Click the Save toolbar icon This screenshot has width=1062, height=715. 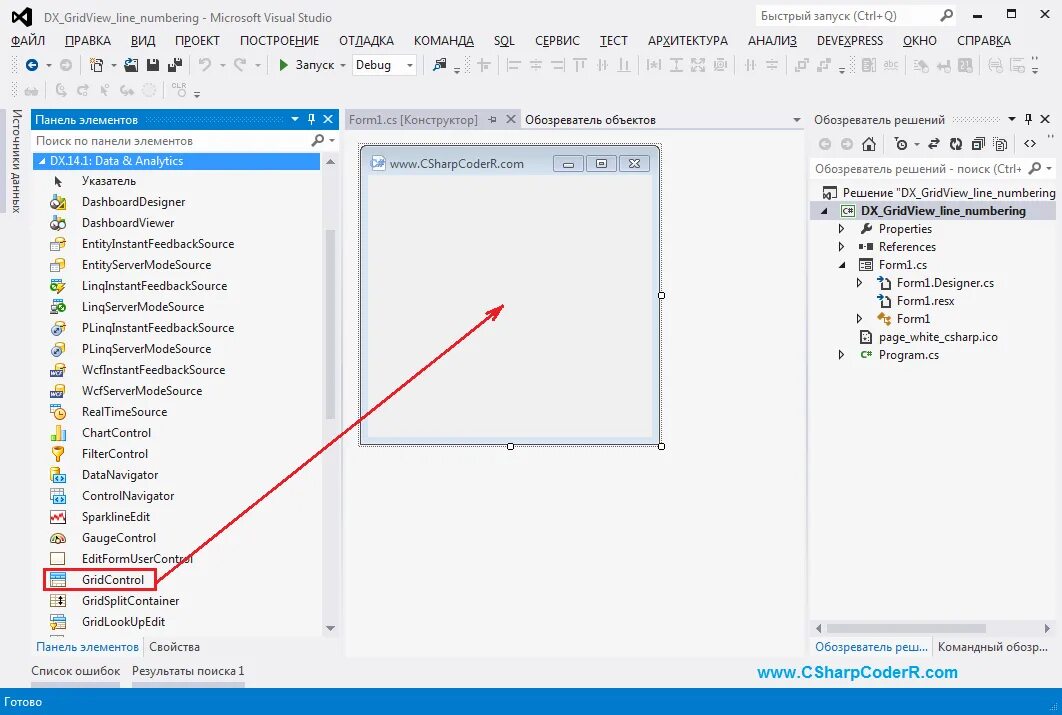coord(153,65)
